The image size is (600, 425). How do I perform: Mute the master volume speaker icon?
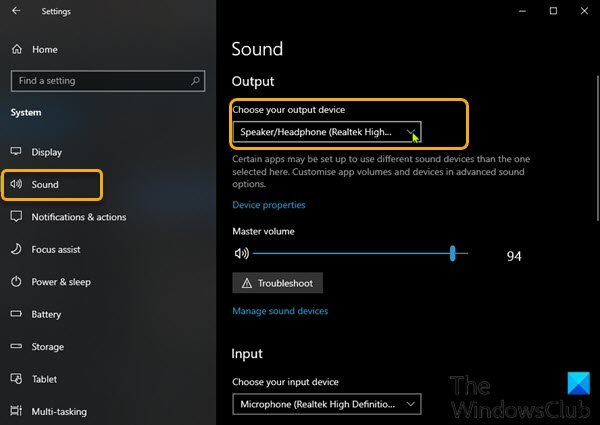240,255
